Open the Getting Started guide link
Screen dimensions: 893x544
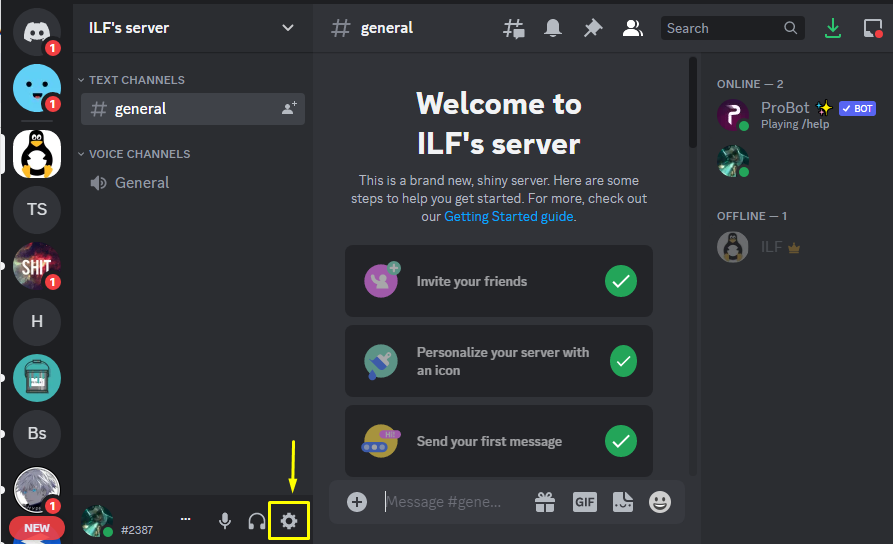(509, 216)
